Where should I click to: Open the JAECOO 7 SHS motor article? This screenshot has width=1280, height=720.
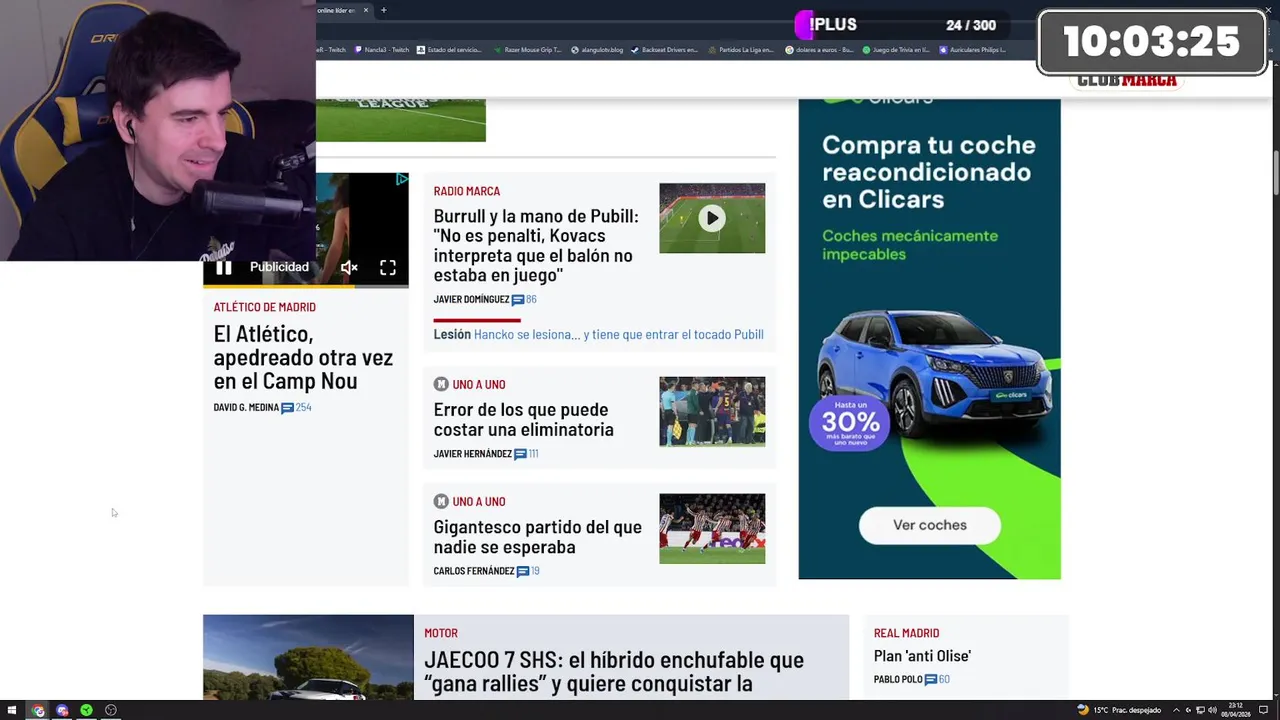(614, 672)
